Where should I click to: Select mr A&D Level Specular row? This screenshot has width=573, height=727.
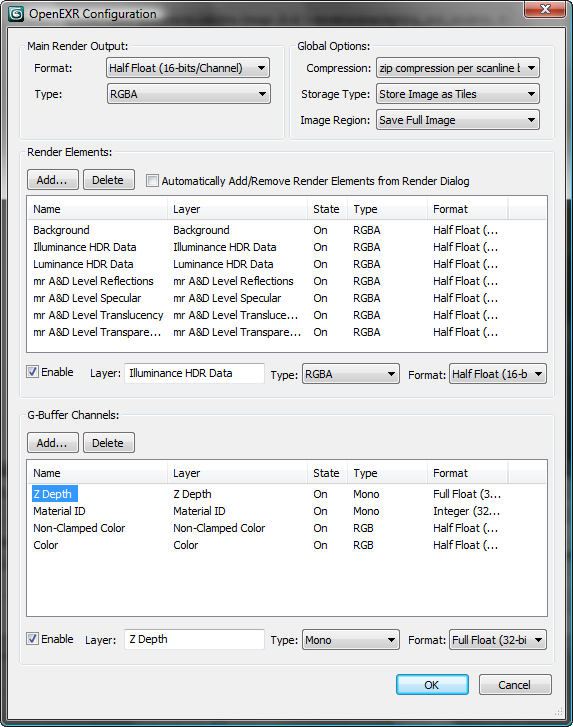coord(286,298)
